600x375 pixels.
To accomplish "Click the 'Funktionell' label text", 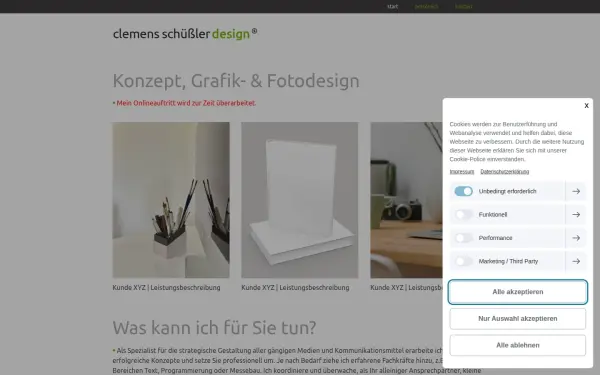I will point(493,215).
